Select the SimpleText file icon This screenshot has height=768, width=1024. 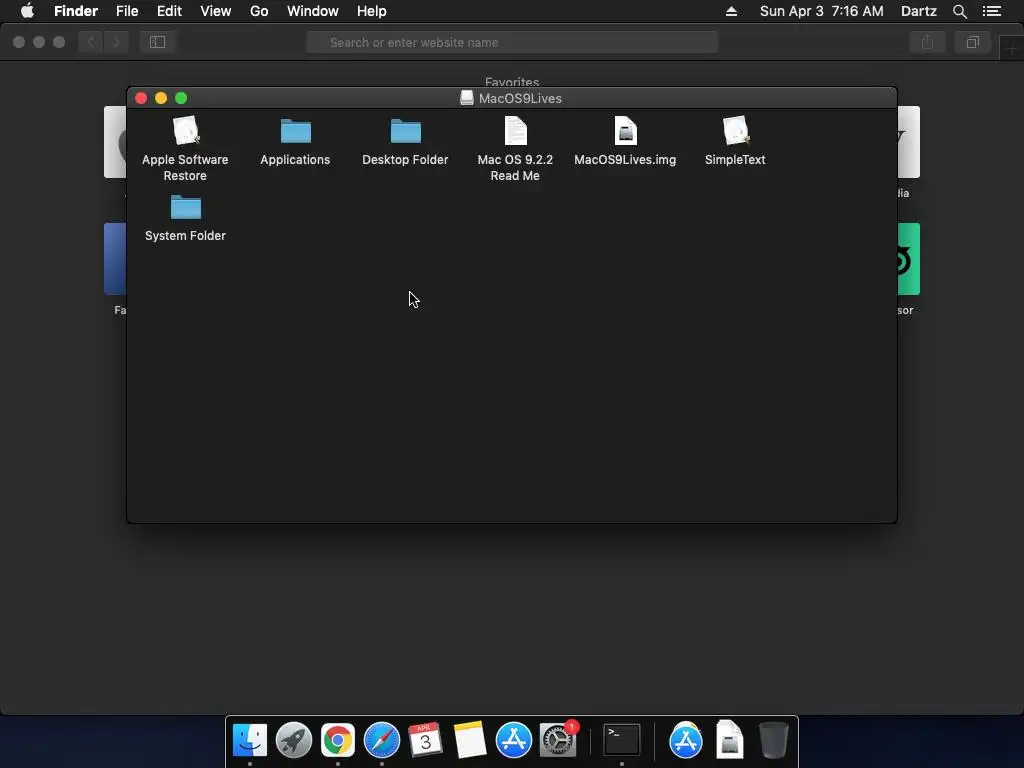(x=735, y=131)
